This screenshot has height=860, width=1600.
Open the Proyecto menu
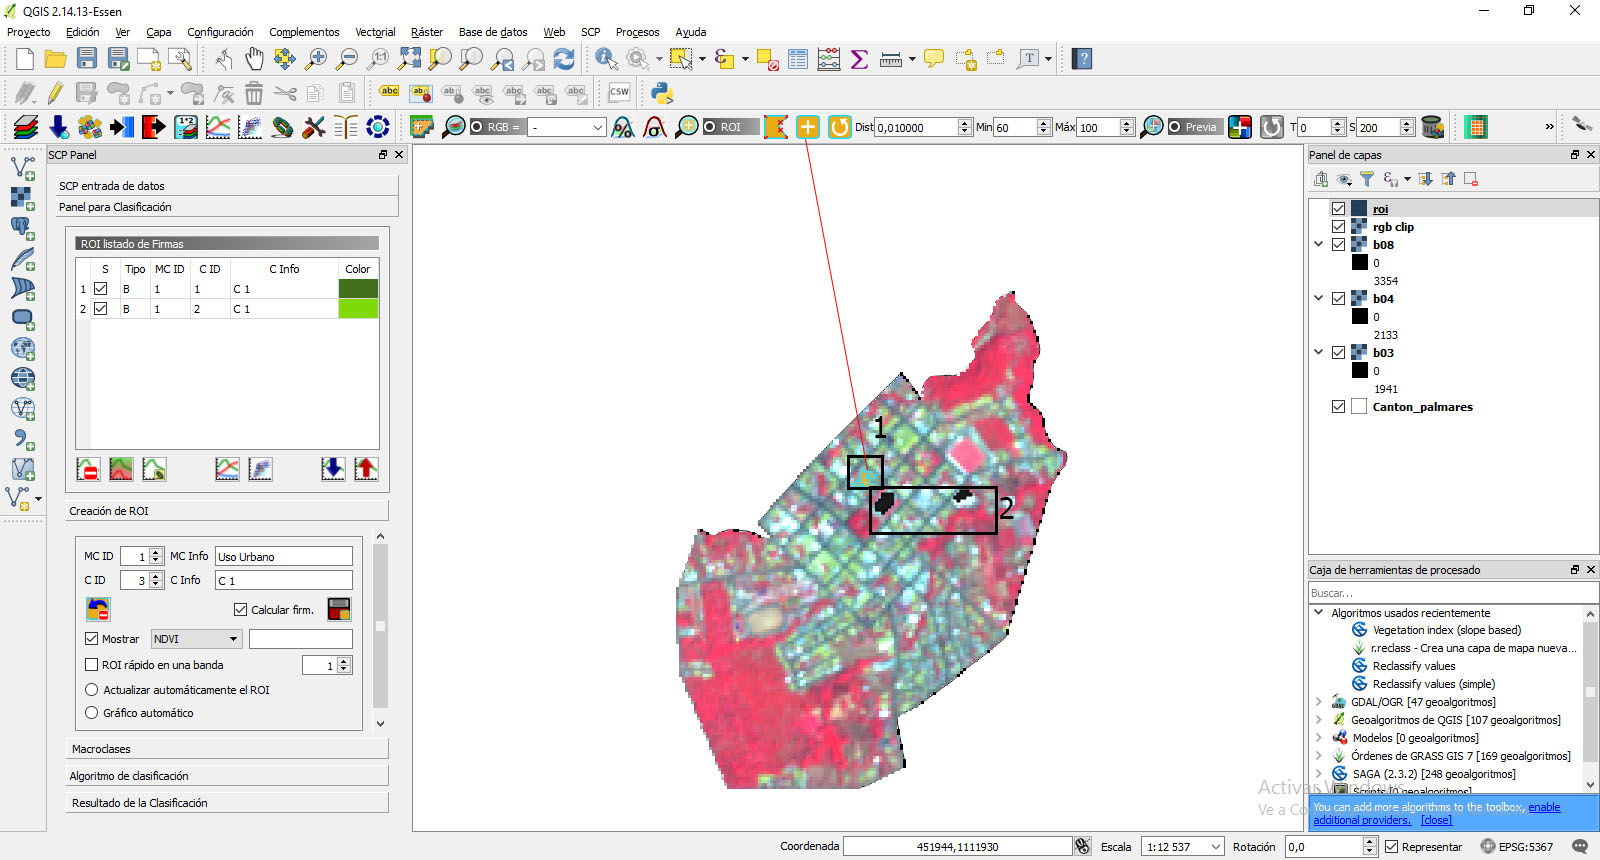(29, 32)
